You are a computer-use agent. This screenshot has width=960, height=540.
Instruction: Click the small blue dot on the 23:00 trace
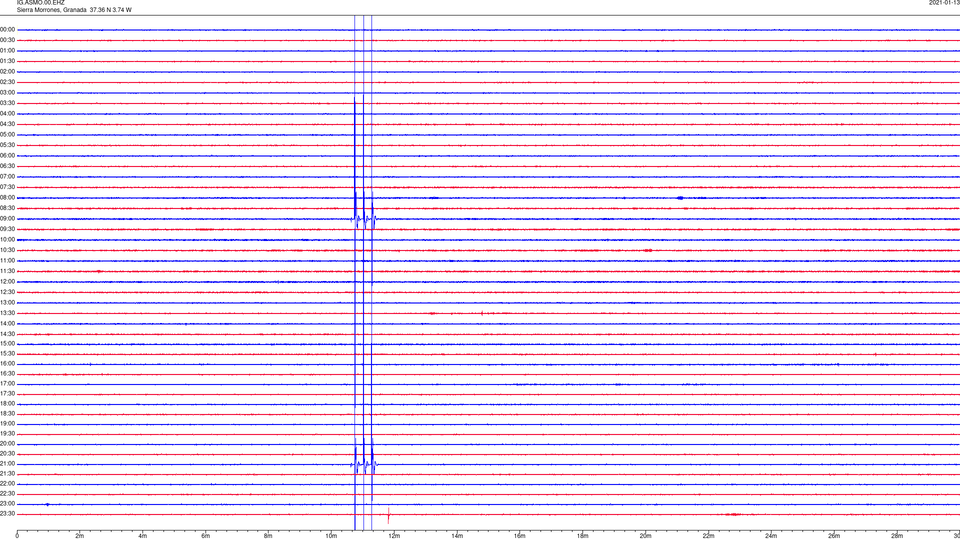click(48, 504)
